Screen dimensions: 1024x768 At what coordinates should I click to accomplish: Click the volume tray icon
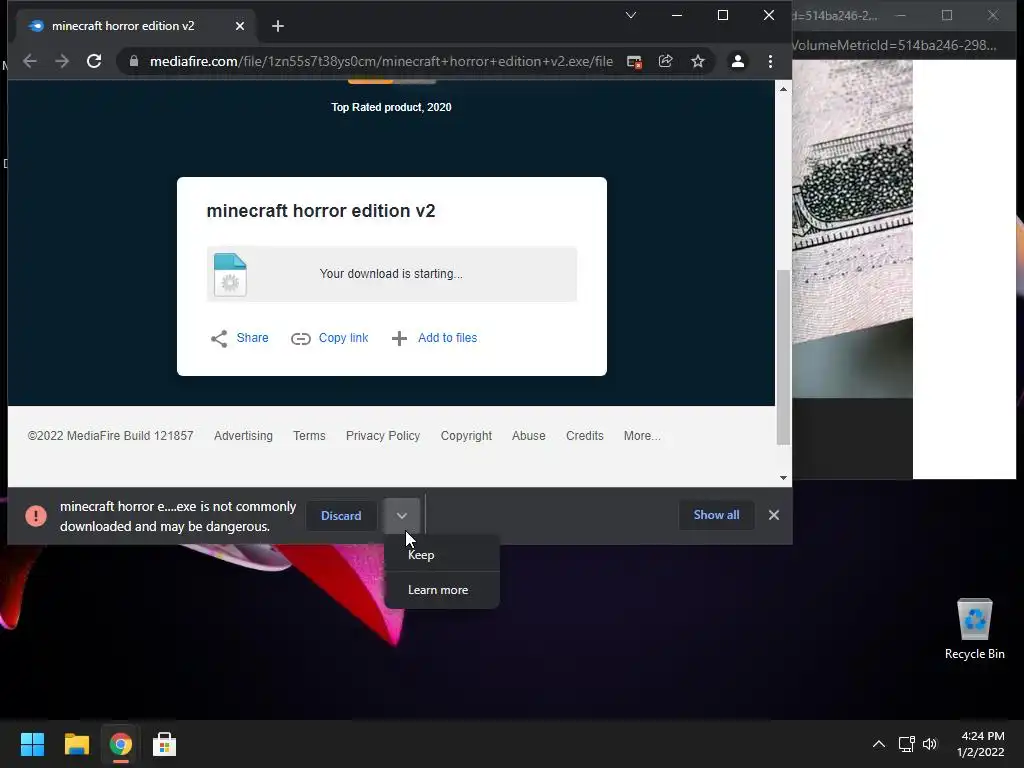(x=930, y=744)
